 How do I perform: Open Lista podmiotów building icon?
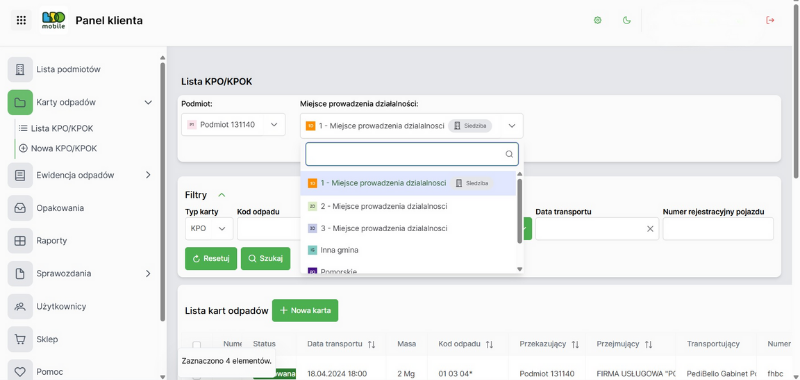click(x=20, y=69)
